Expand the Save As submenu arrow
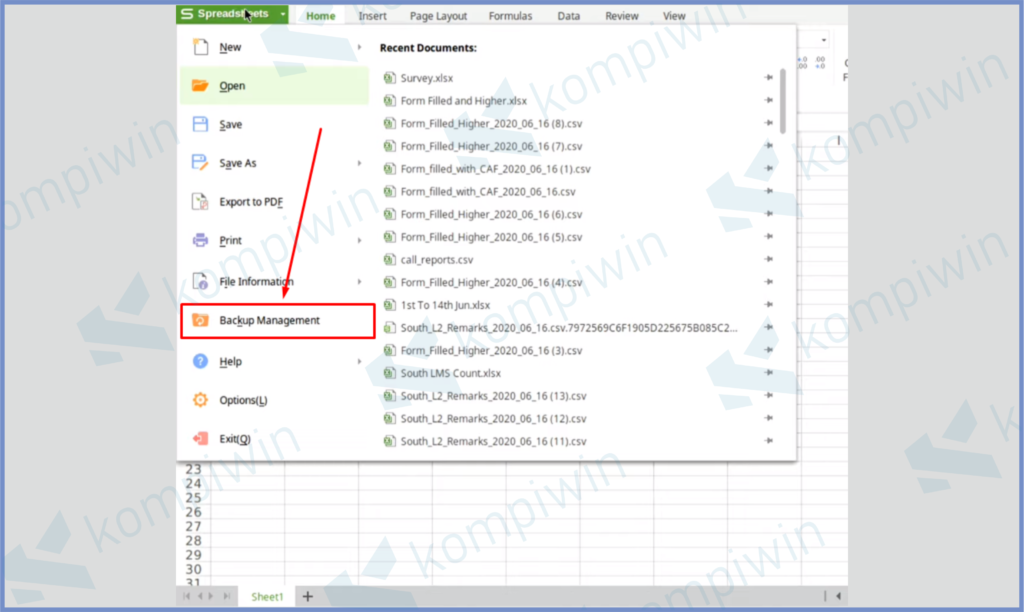1024x612 pixels. click(x=359, y=163)
